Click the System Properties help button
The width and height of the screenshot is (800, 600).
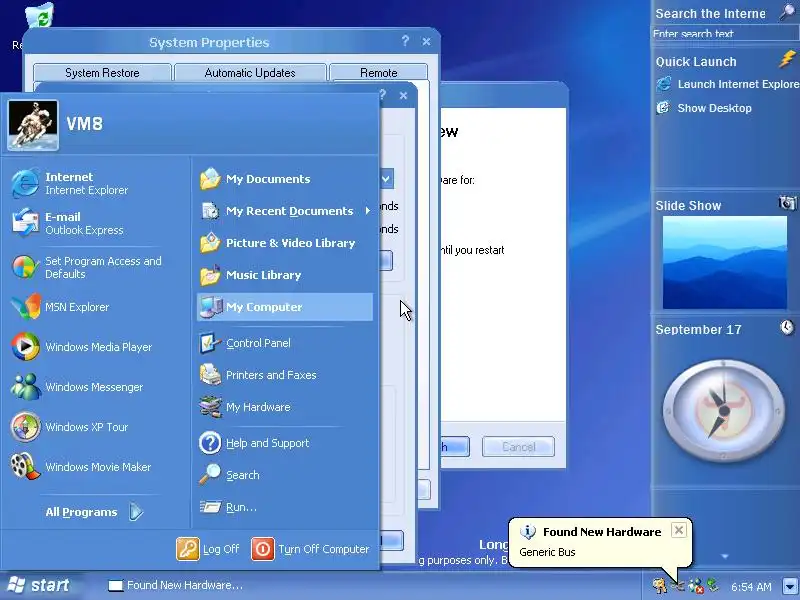point(405,41)
